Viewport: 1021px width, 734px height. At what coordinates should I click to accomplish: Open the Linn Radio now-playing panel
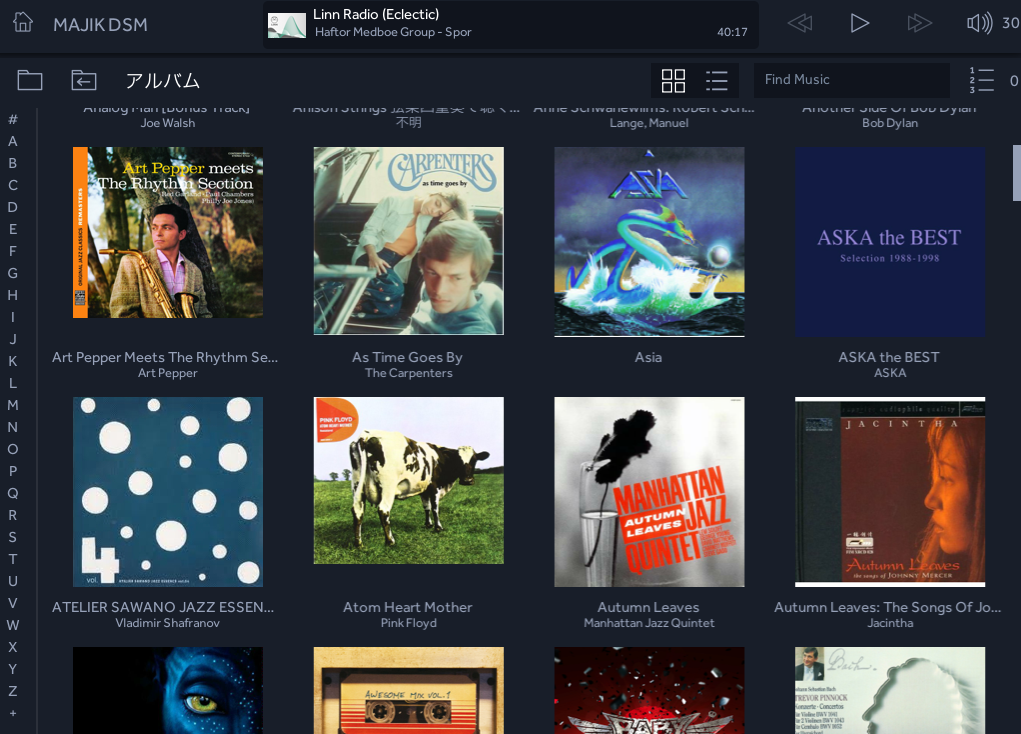510,25
